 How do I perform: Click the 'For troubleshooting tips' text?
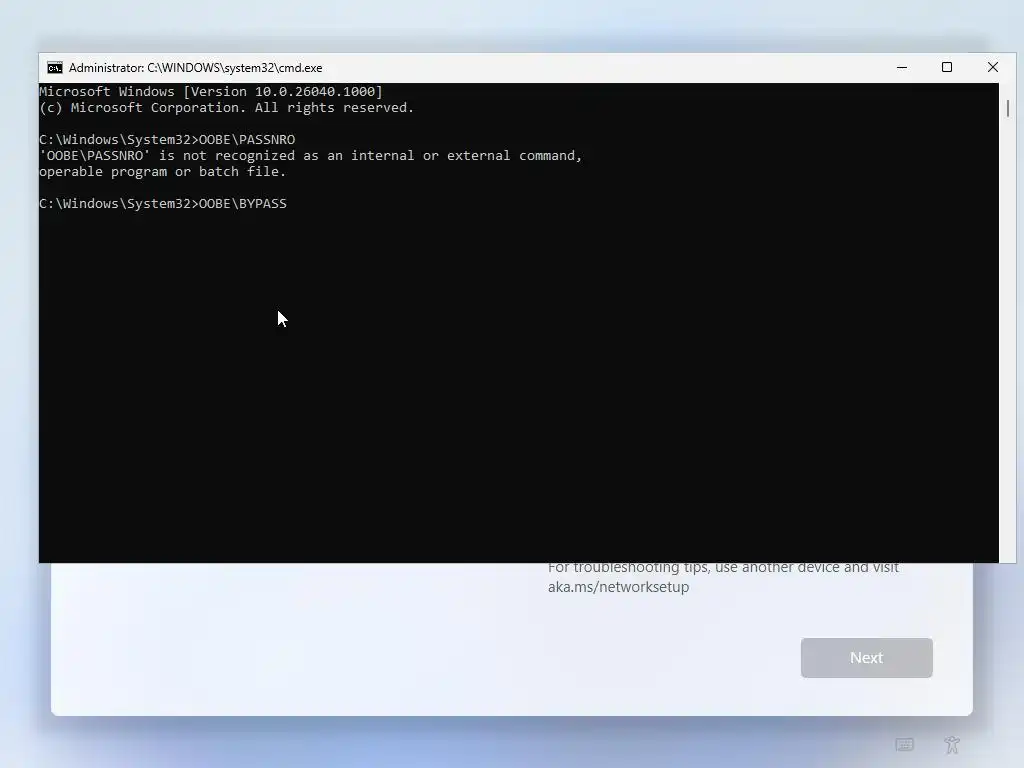coord(723,567)
